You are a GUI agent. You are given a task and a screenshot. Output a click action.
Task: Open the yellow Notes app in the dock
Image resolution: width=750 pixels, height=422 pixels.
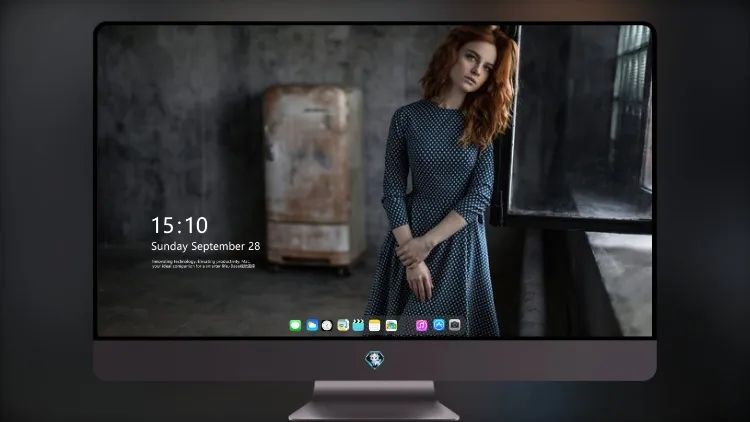[x=375, y=325]
